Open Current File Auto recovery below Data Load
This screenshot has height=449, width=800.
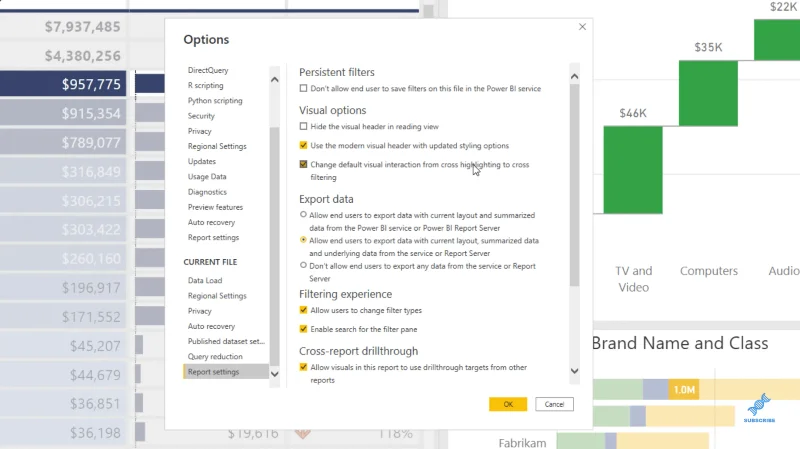click(x=211, y=326)
